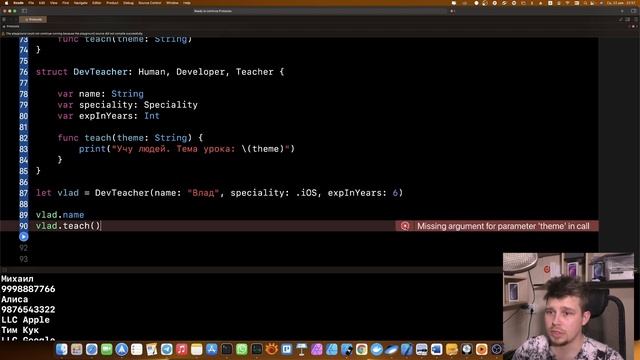Toggle the navigator sidebar in Xcode toolbar
Image resolution: width=640 pixels, height=360 pixels.
coord(24,11)
